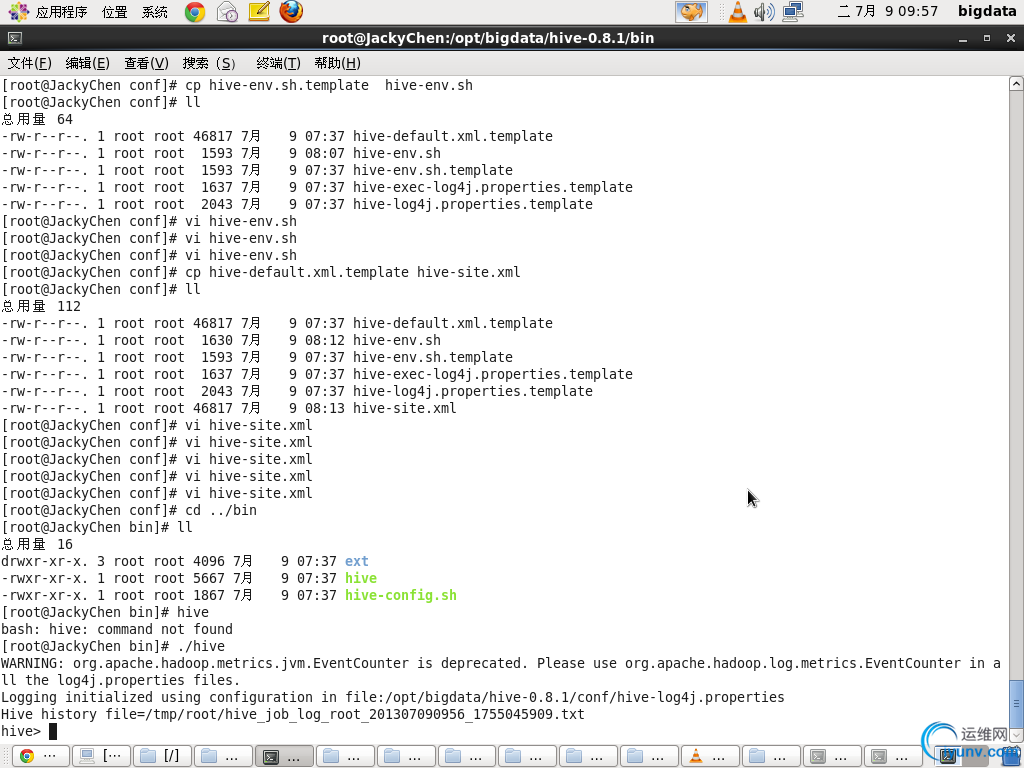The width and height of the screenshot is (1024, 768).
Task: Open the 终端(T) menu
Action: click(x=278, y=63)
